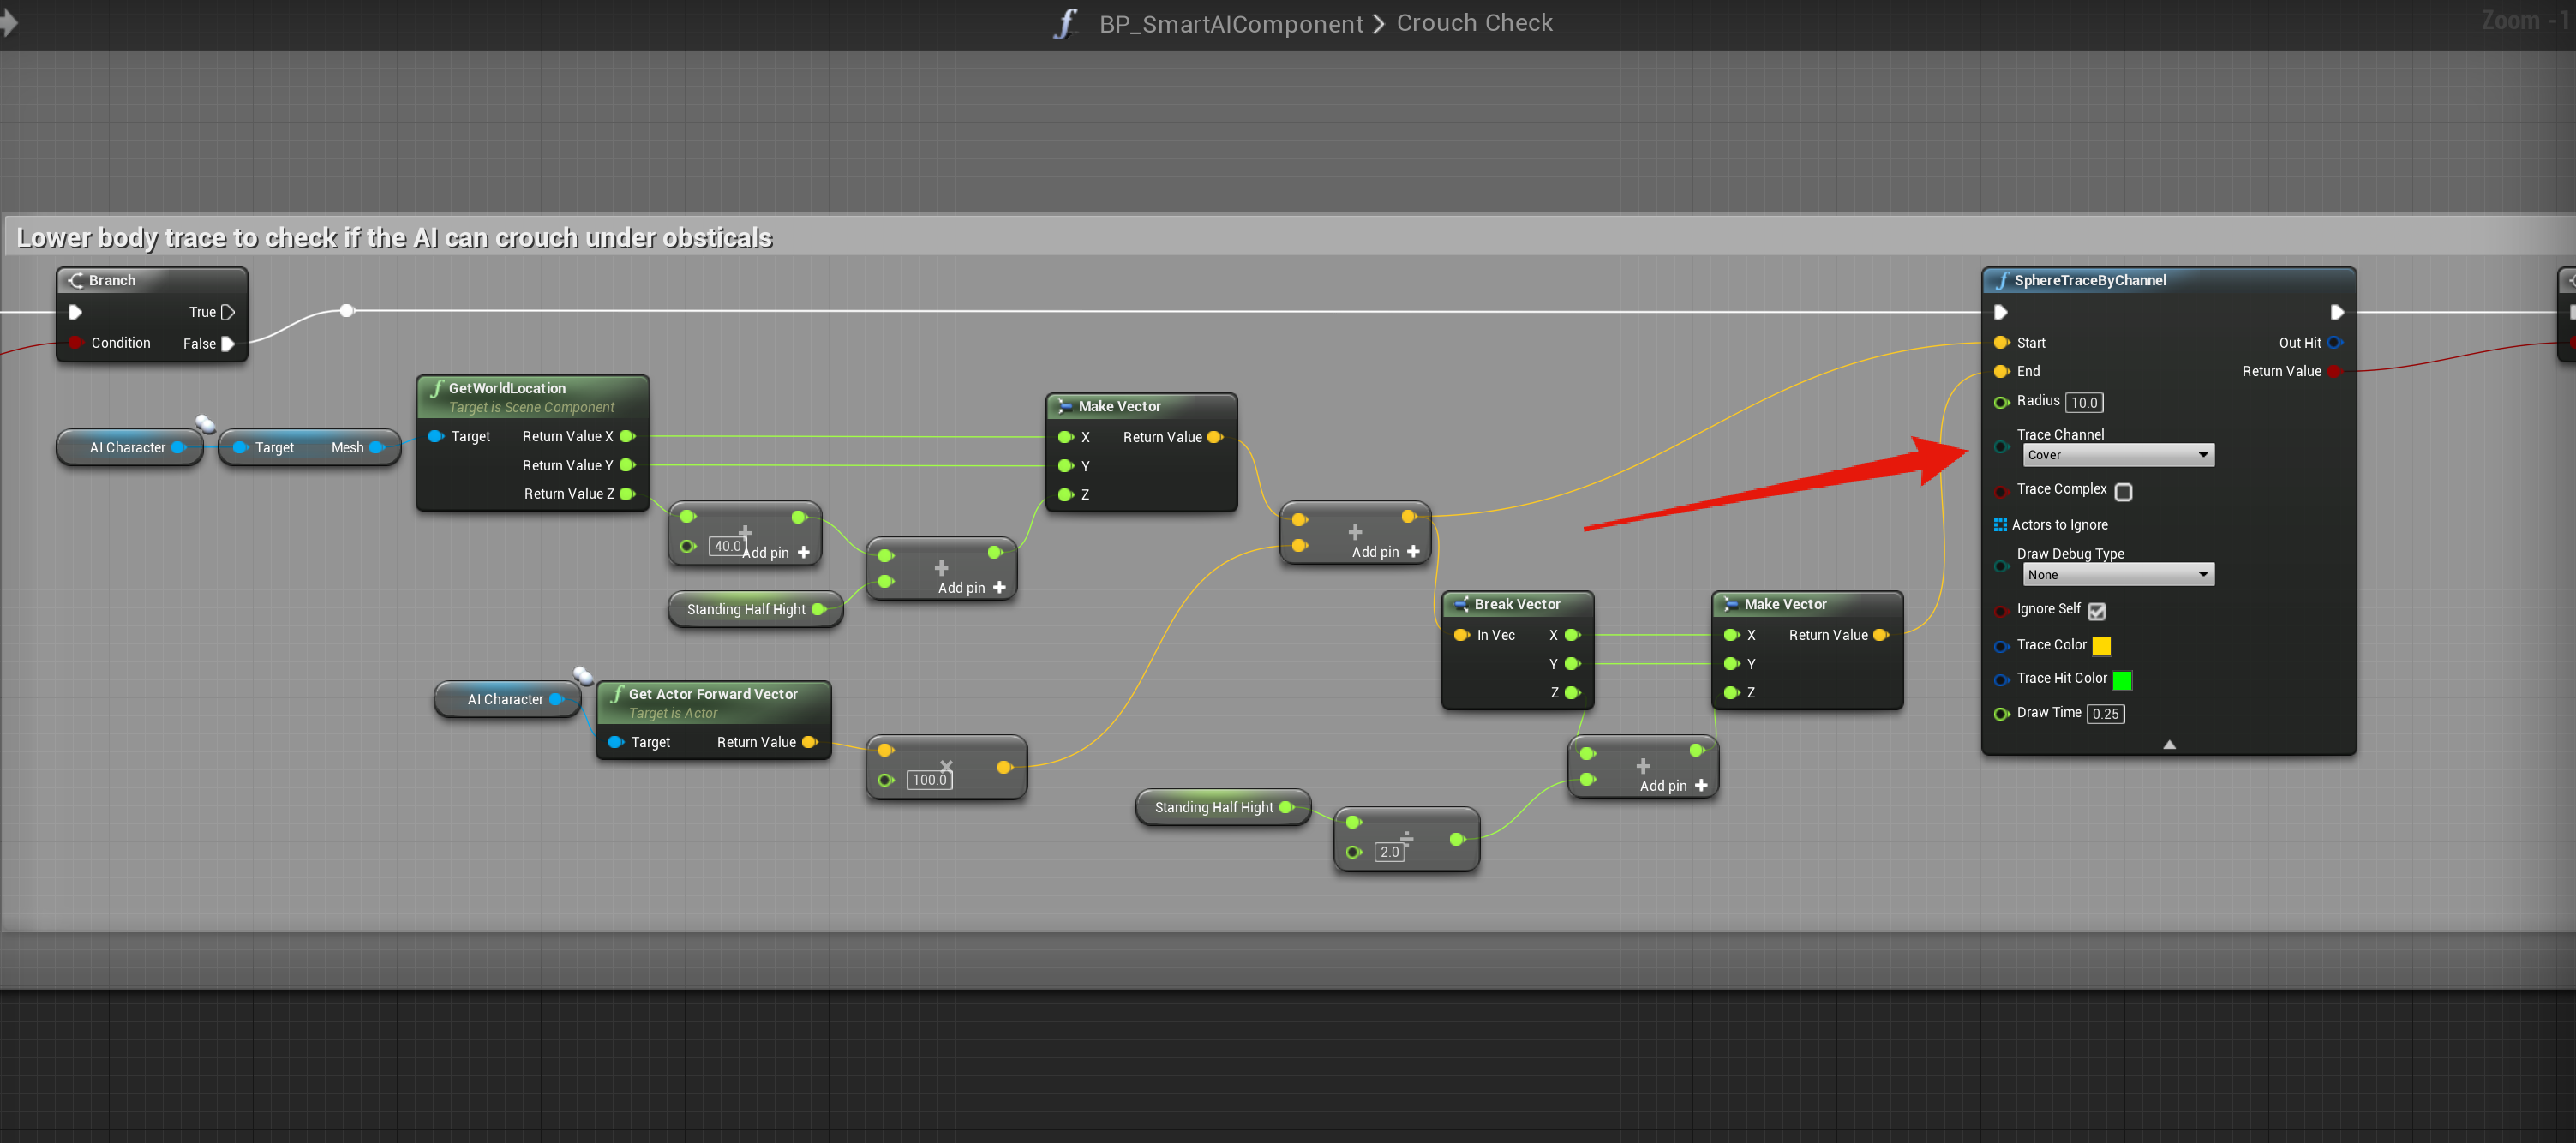
Task: Uncheck the Ignore Self checkbox
Action: click(x=2097, y=611)
